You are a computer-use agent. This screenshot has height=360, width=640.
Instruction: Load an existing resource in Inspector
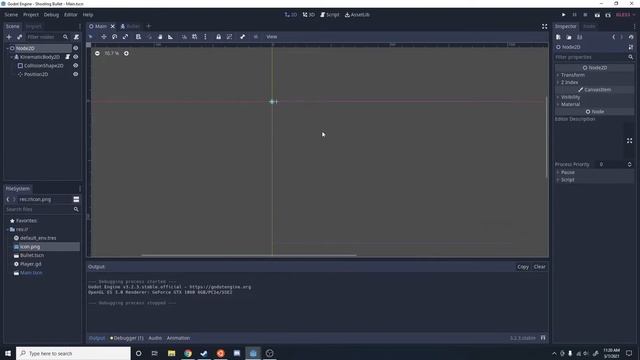(x=569, y=37)
